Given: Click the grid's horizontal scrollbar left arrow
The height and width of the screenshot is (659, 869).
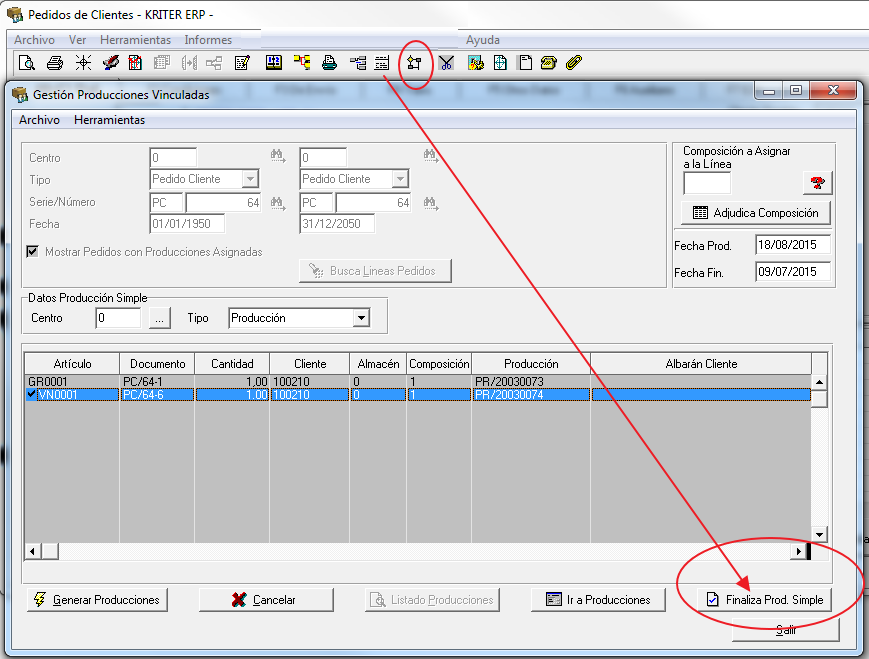Looking at the screenshot, I should point(32,551).
